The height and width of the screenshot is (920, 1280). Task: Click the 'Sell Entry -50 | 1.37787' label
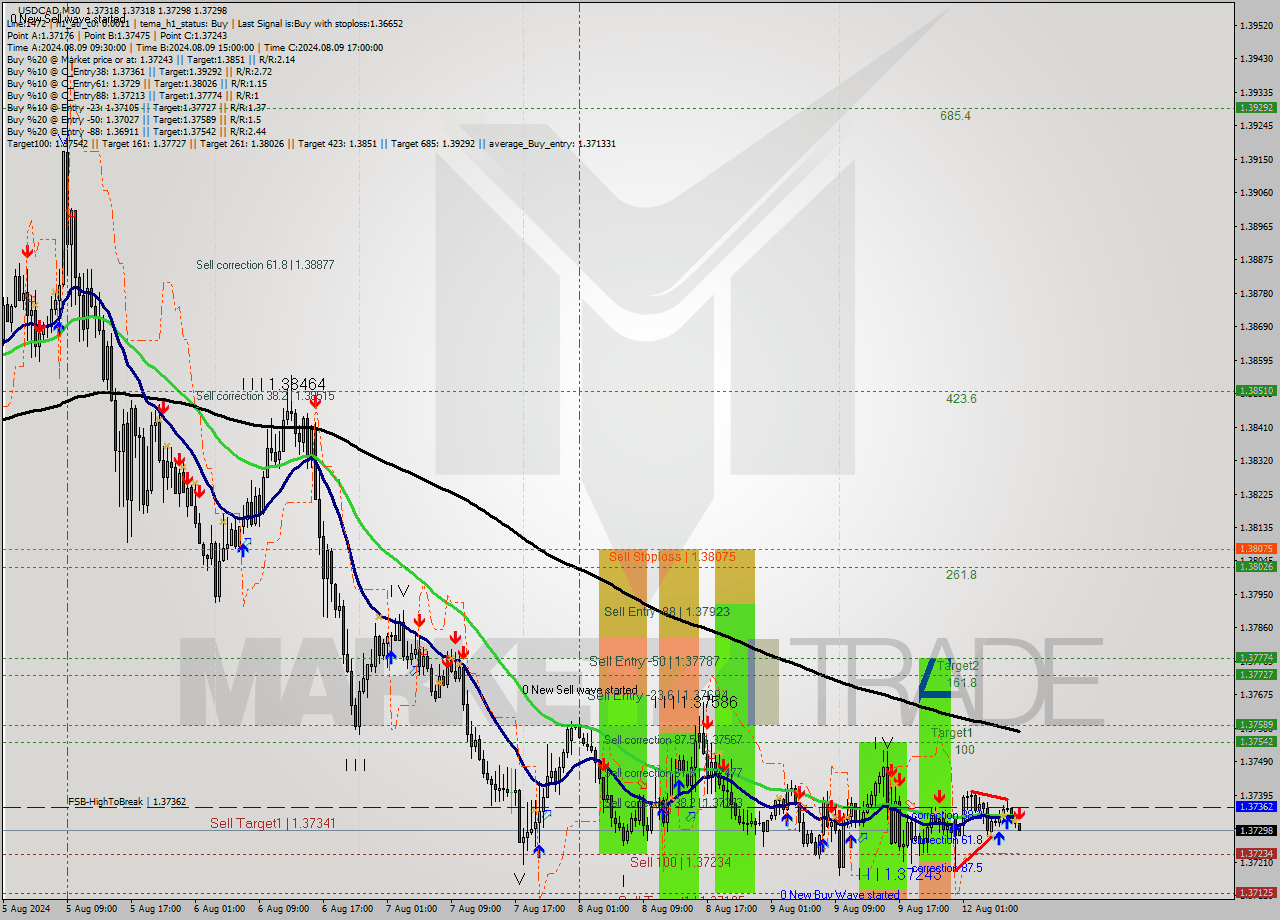pos(654,661)
